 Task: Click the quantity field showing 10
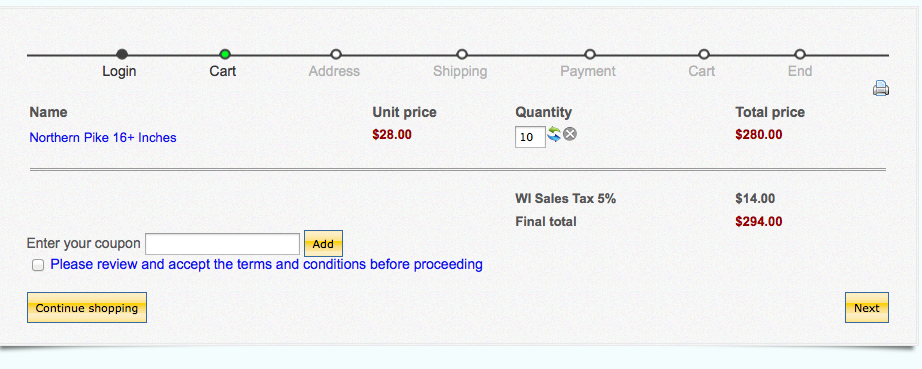click(530, 137)
